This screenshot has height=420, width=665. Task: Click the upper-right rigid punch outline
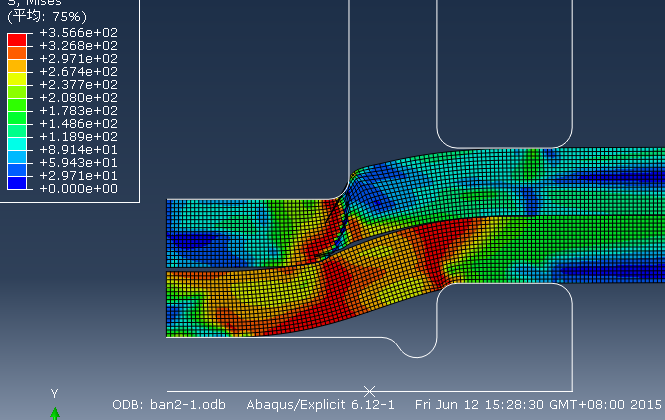(x=504, y=74)
